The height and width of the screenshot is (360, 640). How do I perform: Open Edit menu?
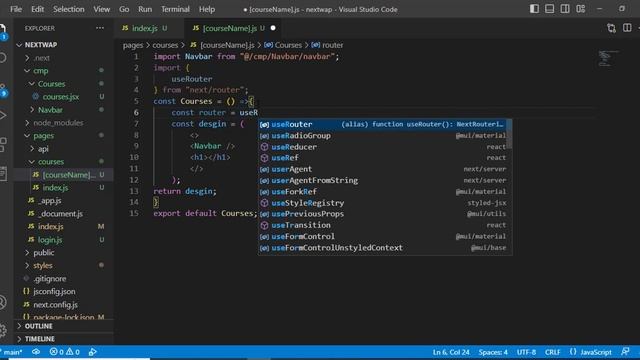coord(38,9)
